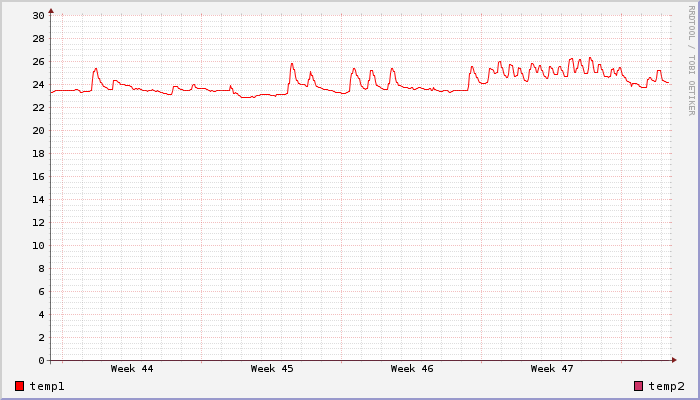Select the y-axis label 16
Viewport: 700px width, 400px height.
pyautogui.click(x=38, y=177)
